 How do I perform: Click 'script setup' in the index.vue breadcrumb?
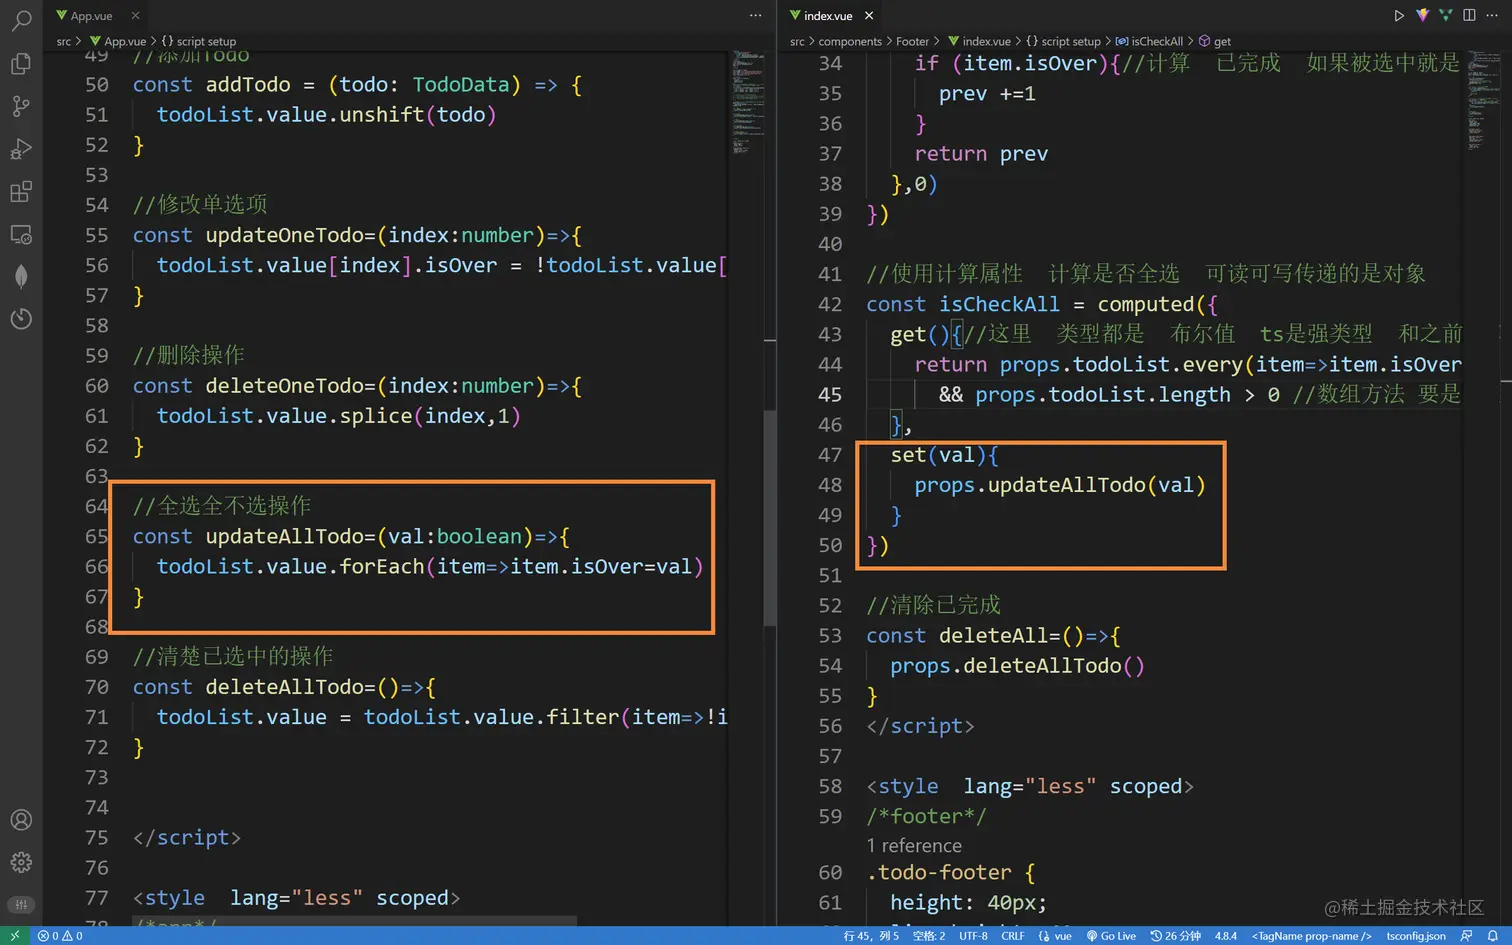click(1070, 41)
